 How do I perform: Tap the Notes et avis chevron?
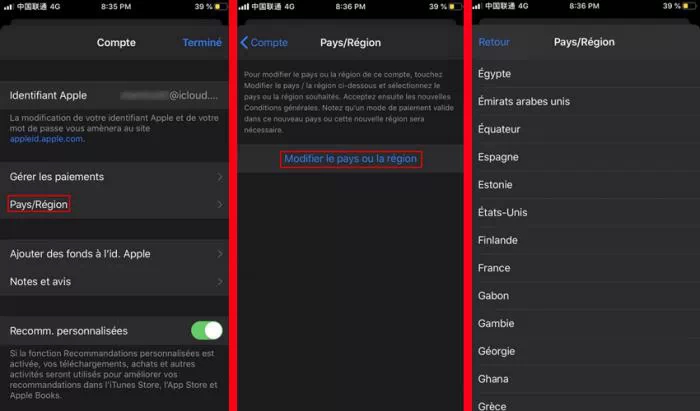coord(220,282)
